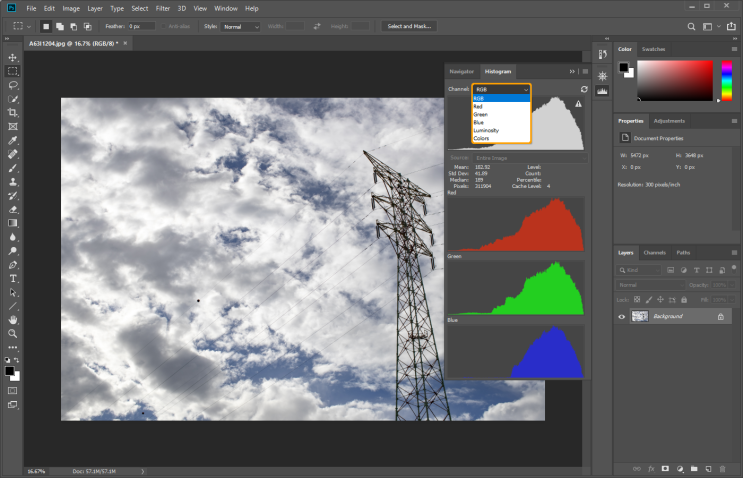
Task: Select the Hand tool
Action: tap(13, 320)
